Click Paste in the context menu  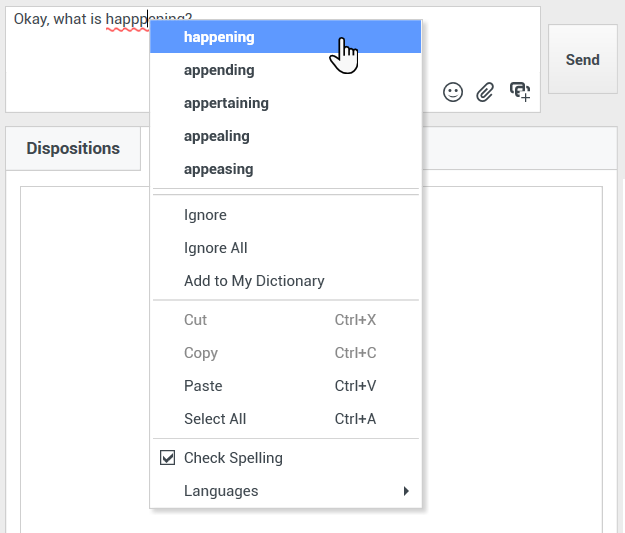pos(203,386)
